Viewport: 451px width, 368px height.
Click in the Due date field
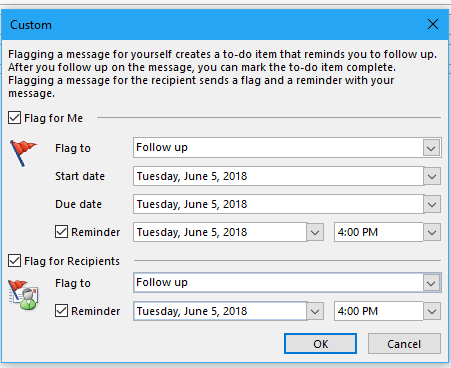coord(278,204)
